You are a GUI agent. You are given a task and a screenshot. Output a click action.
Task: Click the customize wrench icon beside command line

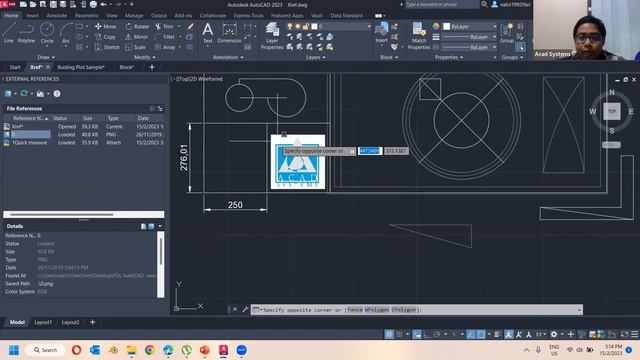[245, 309]
